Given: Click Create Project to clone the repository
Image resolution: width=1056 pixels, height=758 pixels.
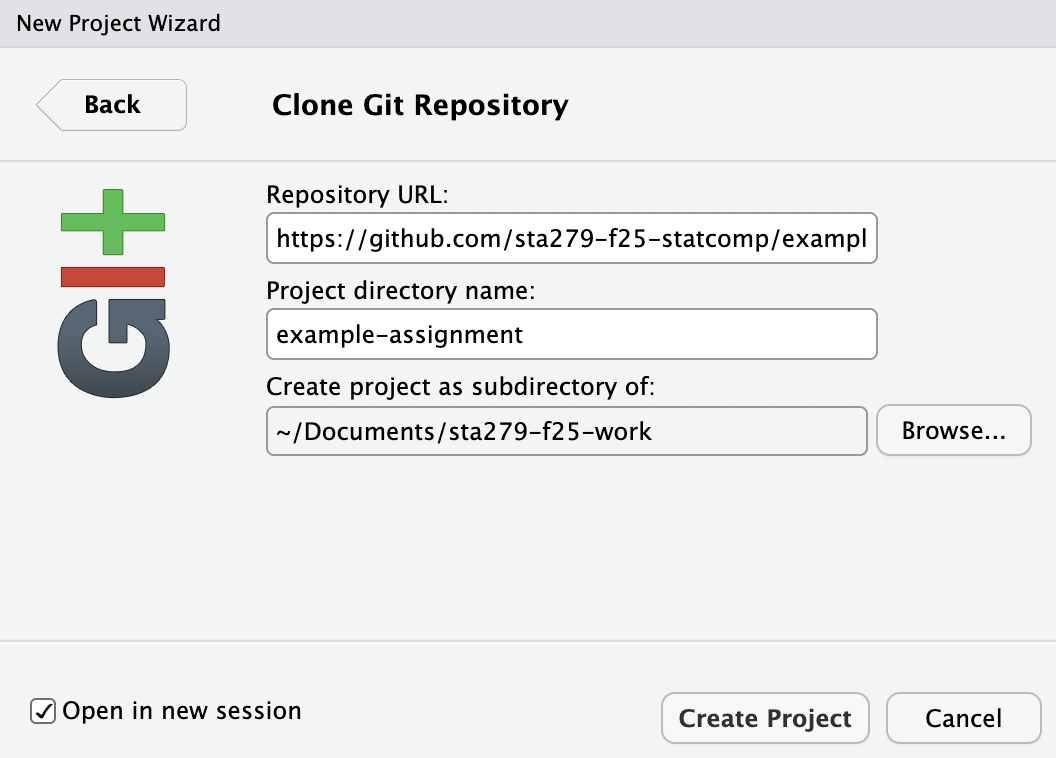Looking at the screenshot, I should click(765, 717).
